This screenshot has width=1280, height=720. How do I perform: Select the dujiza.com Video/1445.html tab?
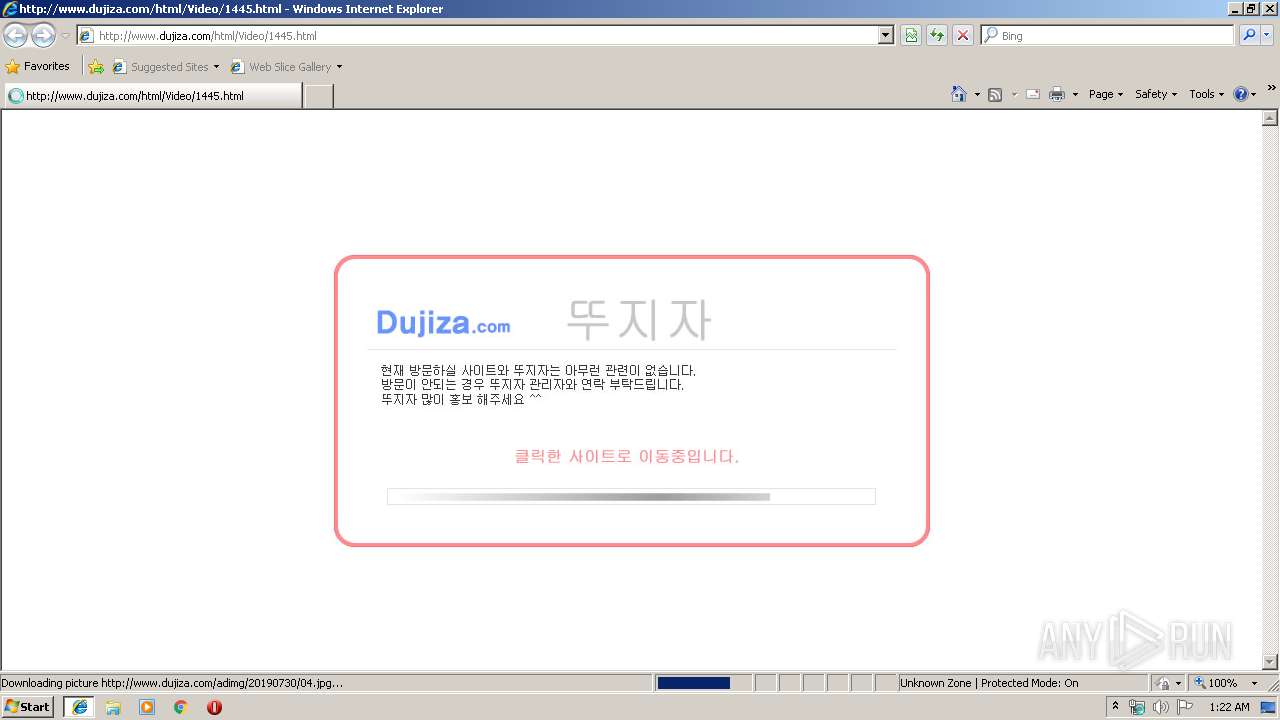point(152,96)
